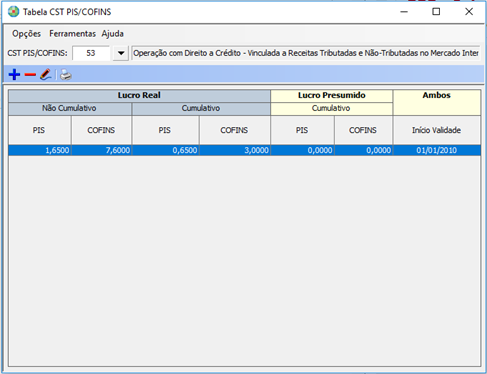Image resolution: width=487 pixels, height=374 pixels.
Task: Click the Início Validade column header
Action: point(437,130)
